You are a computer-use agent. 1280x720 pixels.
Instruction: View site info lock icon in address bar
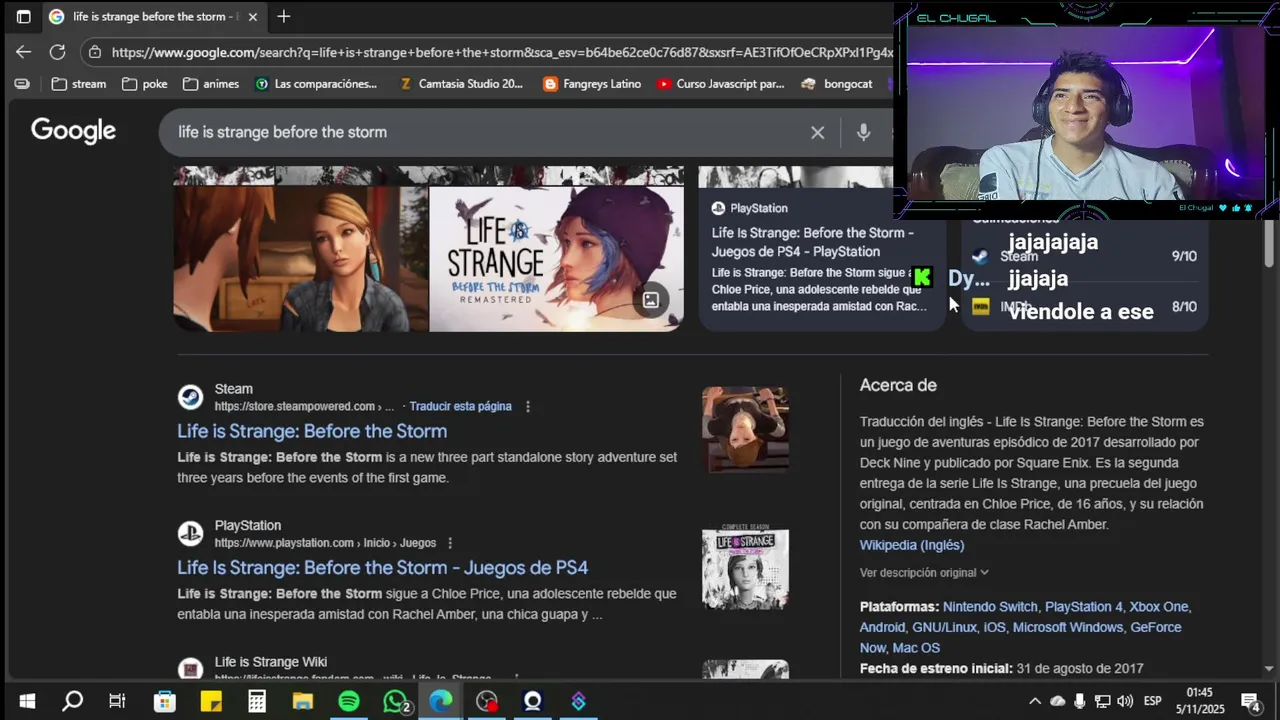coord(94,53)
